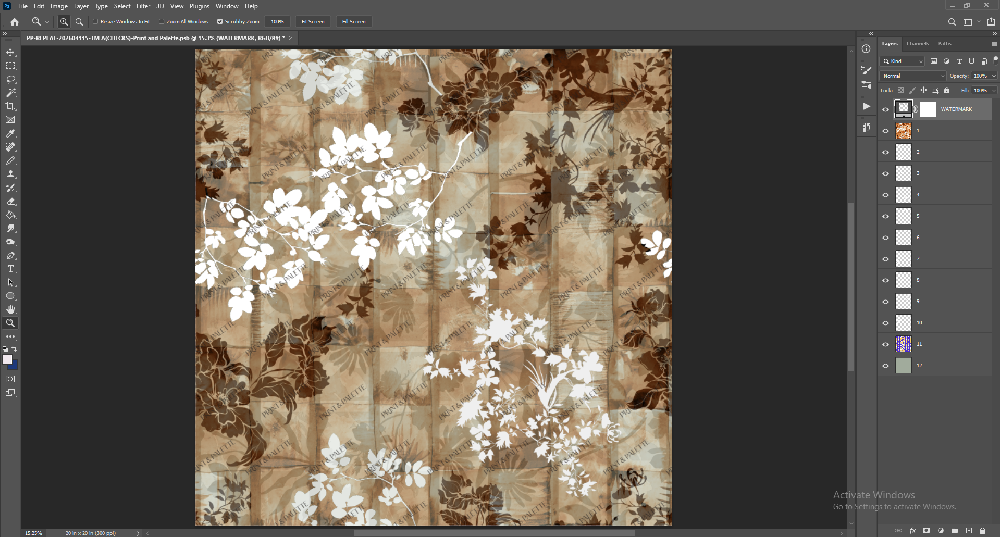Filter layers by type (T icon)
The width and height of the screenshot is (1000, 537).
click(959, 61)
